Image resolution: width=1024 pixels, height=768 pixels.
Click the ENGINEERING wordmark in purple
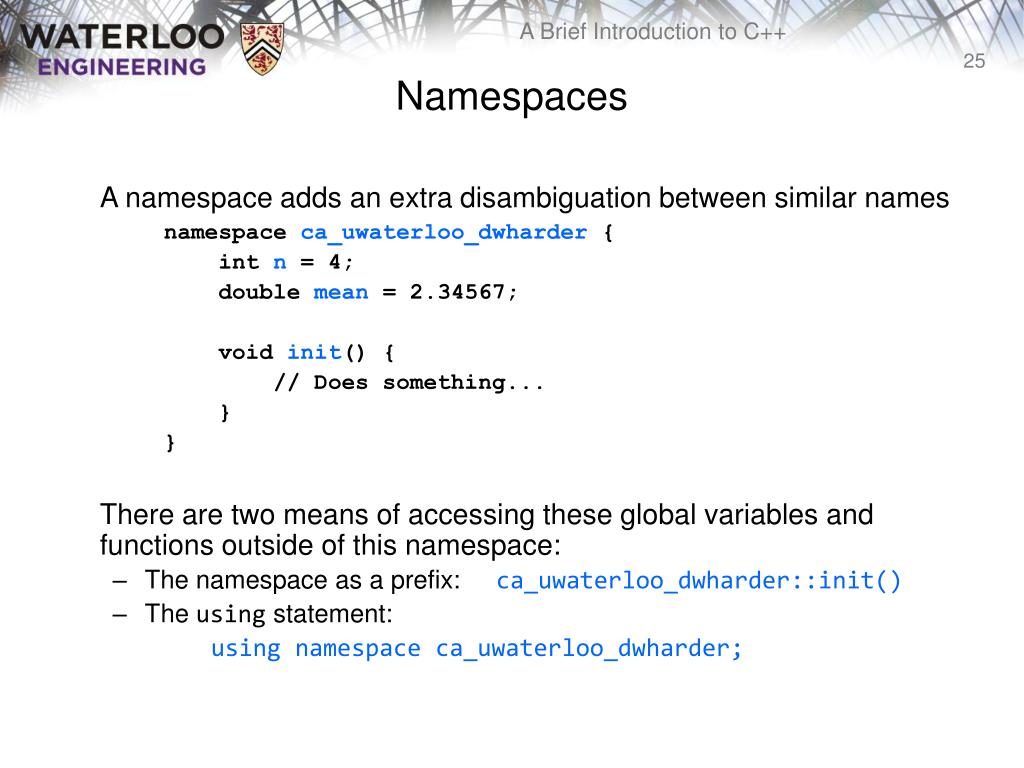[121, 67]
